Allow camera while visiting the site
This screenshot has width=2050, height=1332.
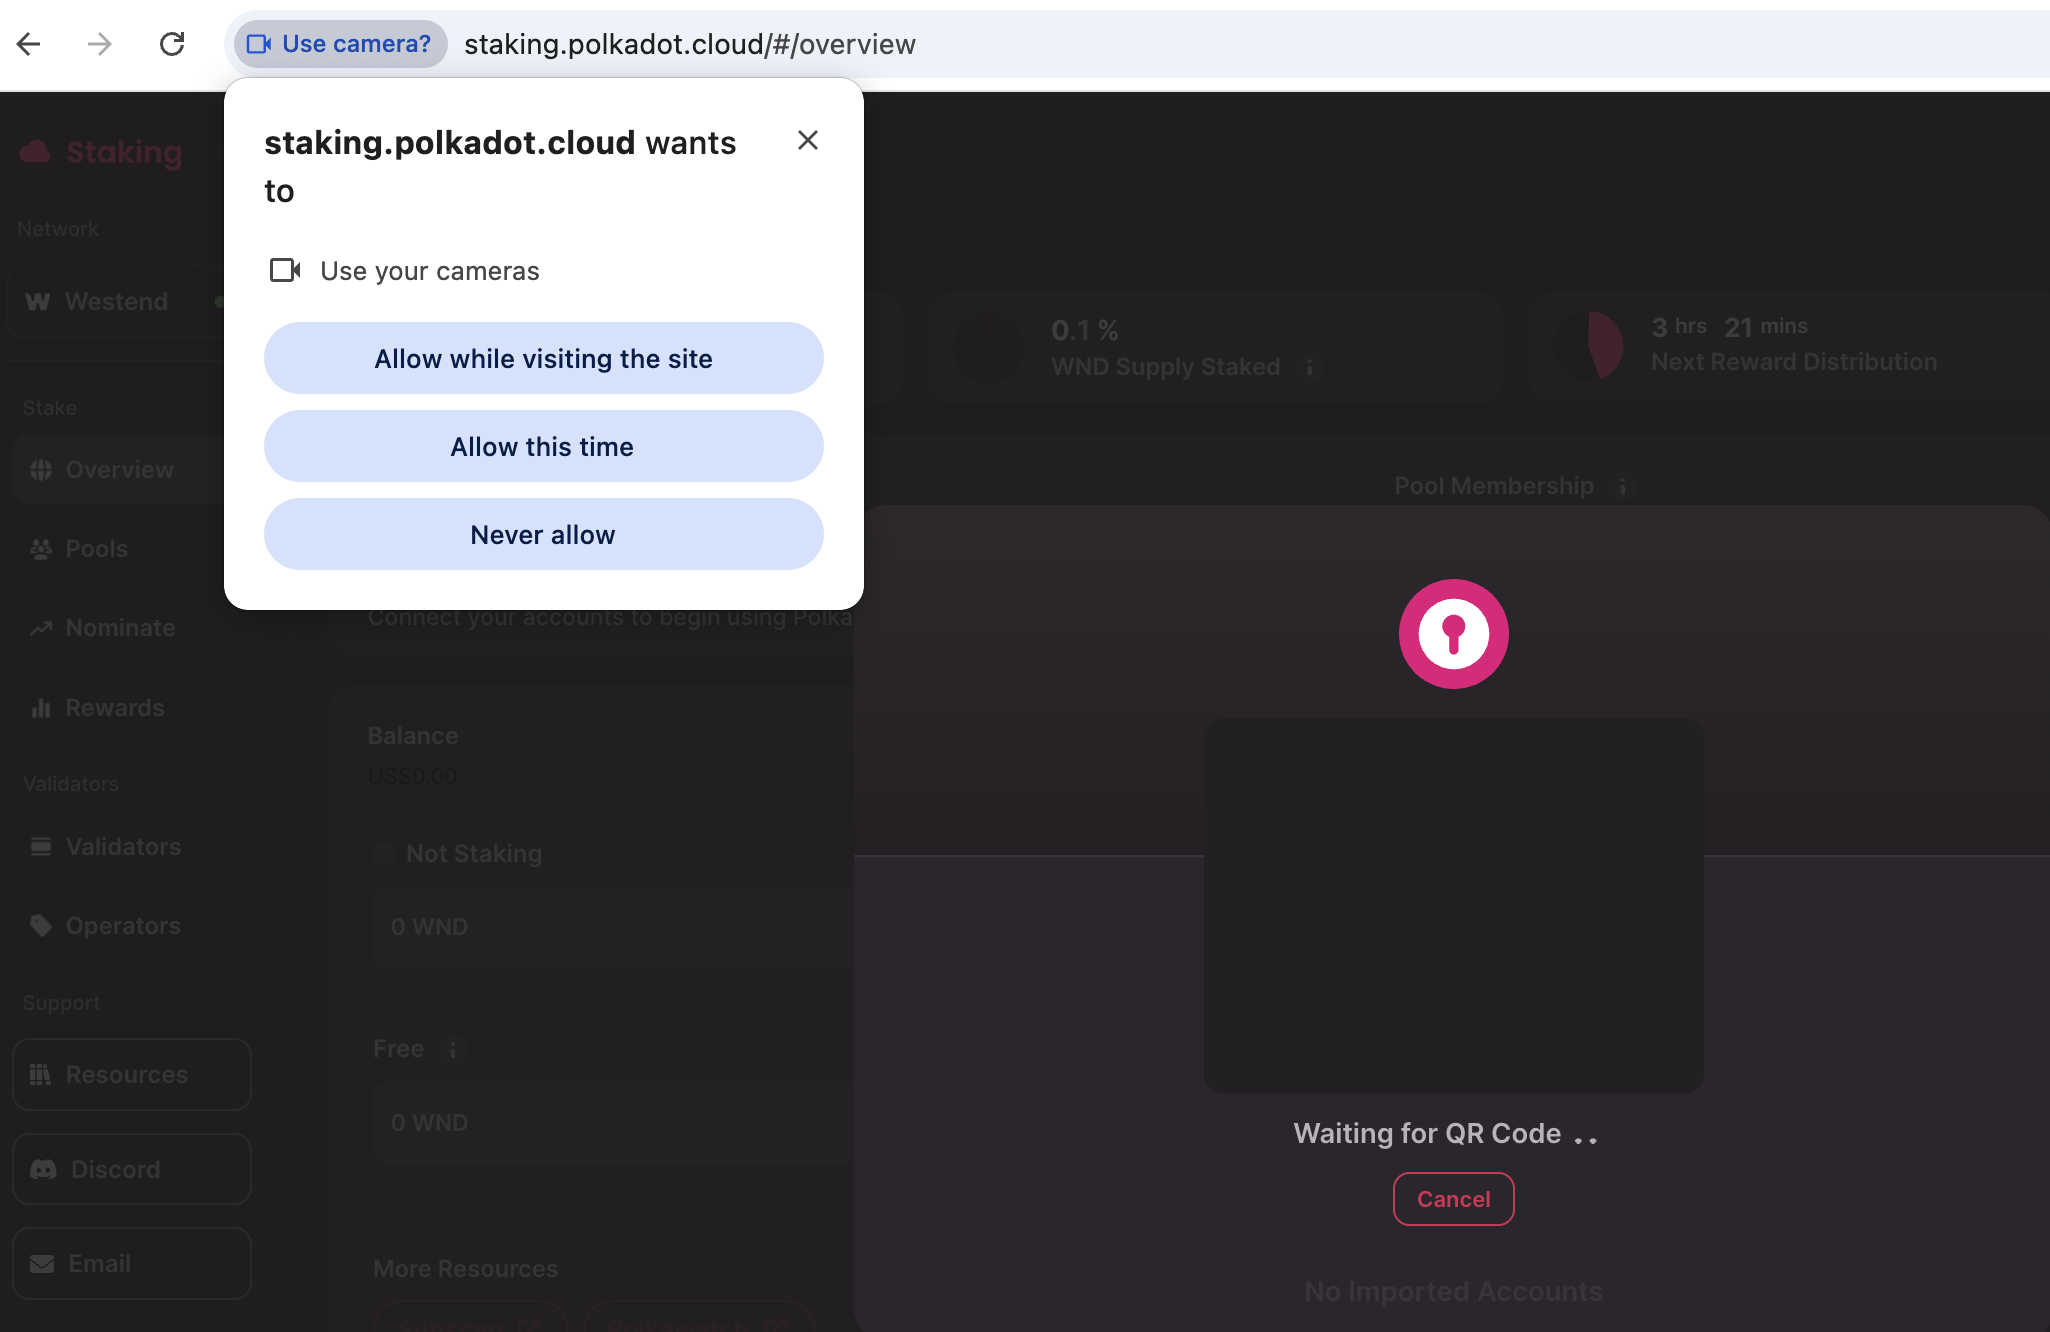click(x=543, y=358)
